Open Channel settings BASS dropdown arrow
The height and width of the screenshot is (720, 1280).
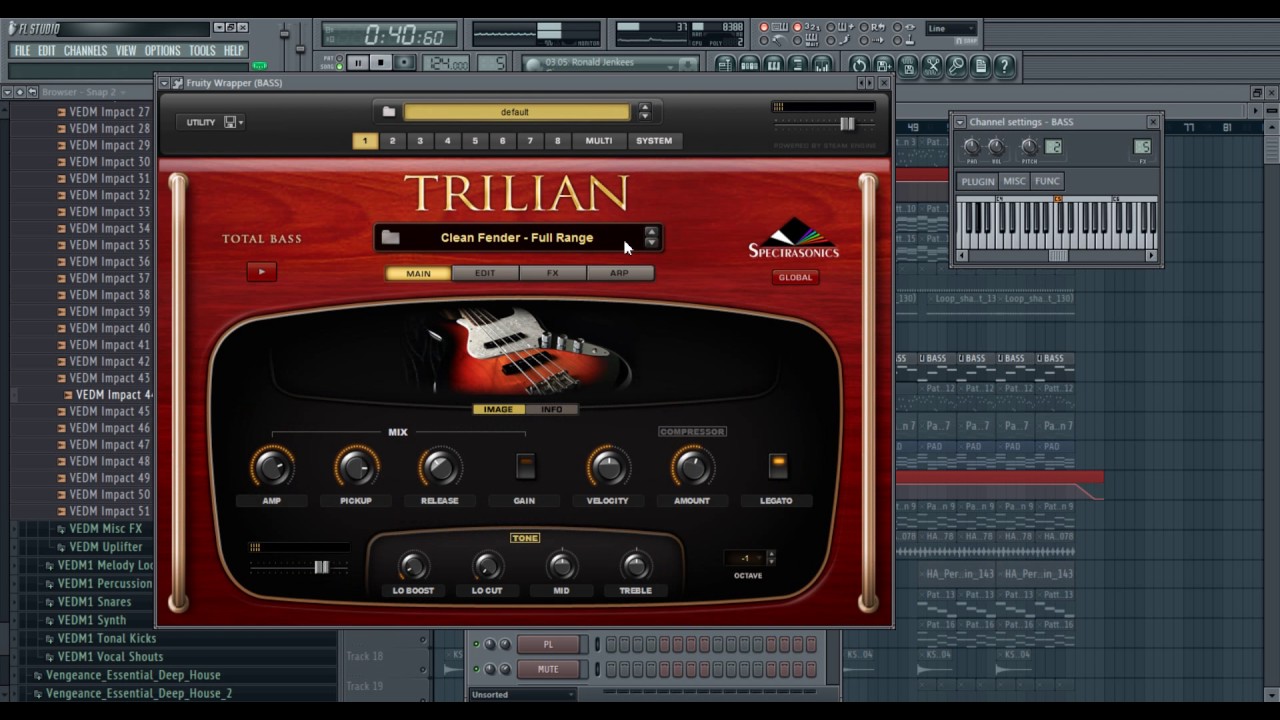point(960,122)
